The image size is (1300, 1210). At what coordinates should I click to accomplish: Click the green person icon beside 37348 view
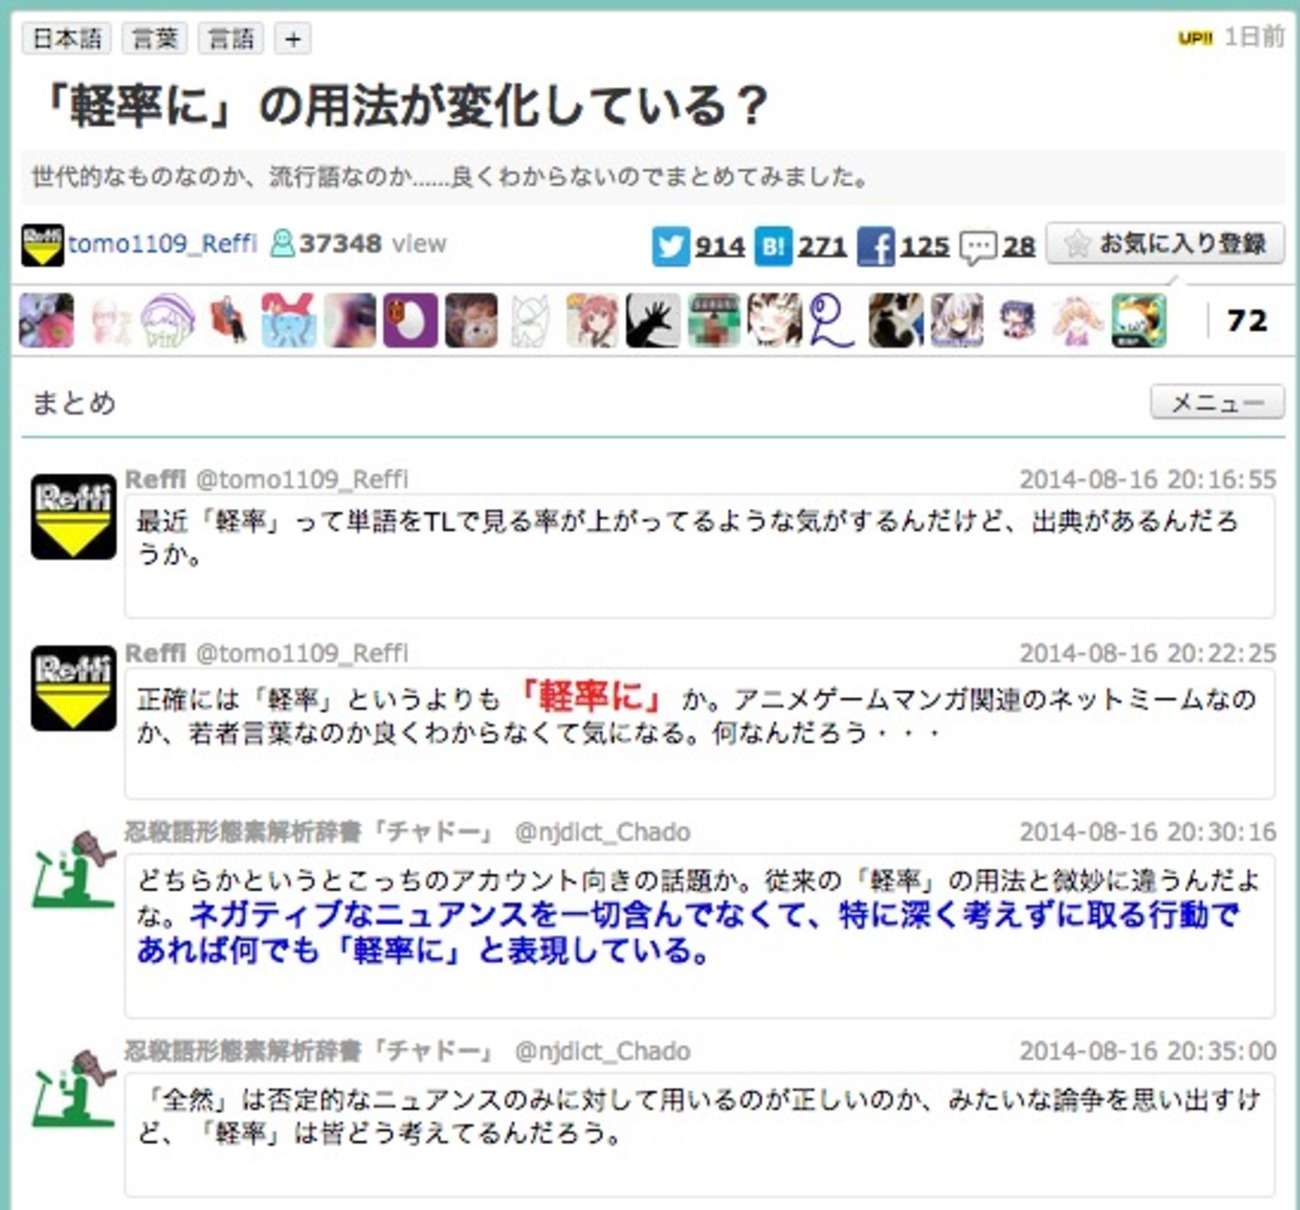[283, 243]
